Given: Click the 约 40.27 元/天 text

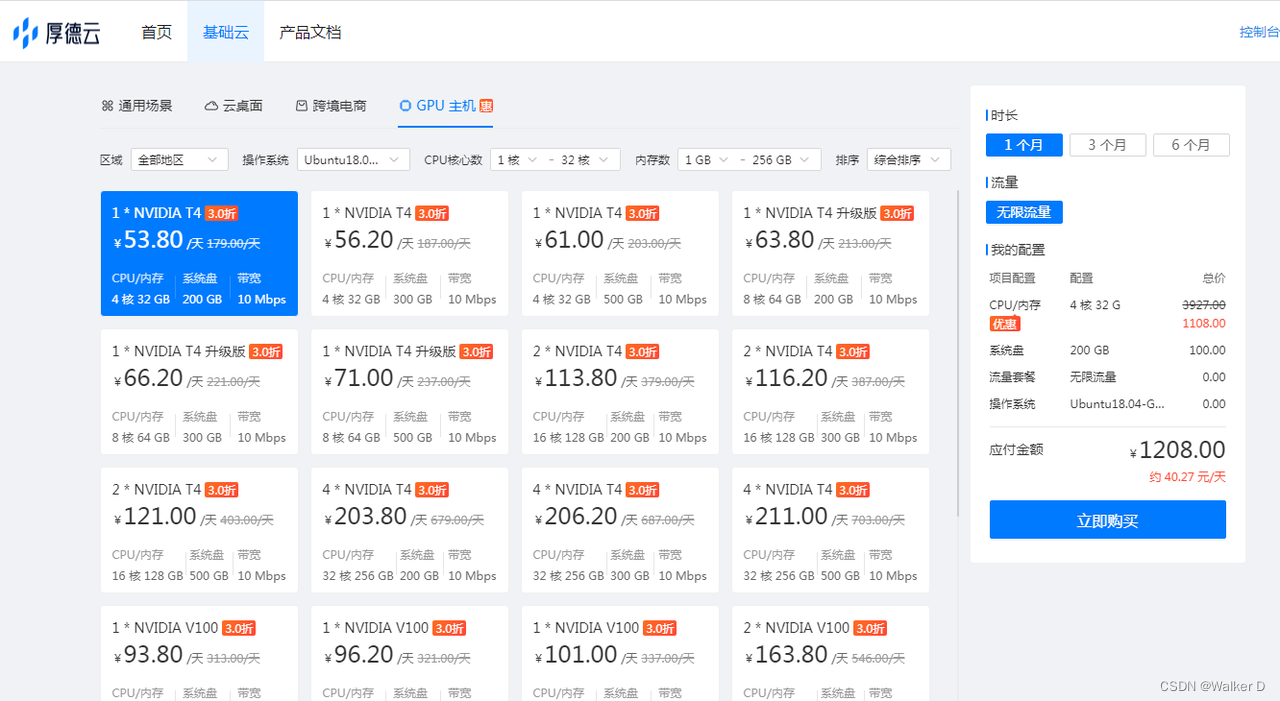Looking at the screenshot, I should coord(1187,478).
